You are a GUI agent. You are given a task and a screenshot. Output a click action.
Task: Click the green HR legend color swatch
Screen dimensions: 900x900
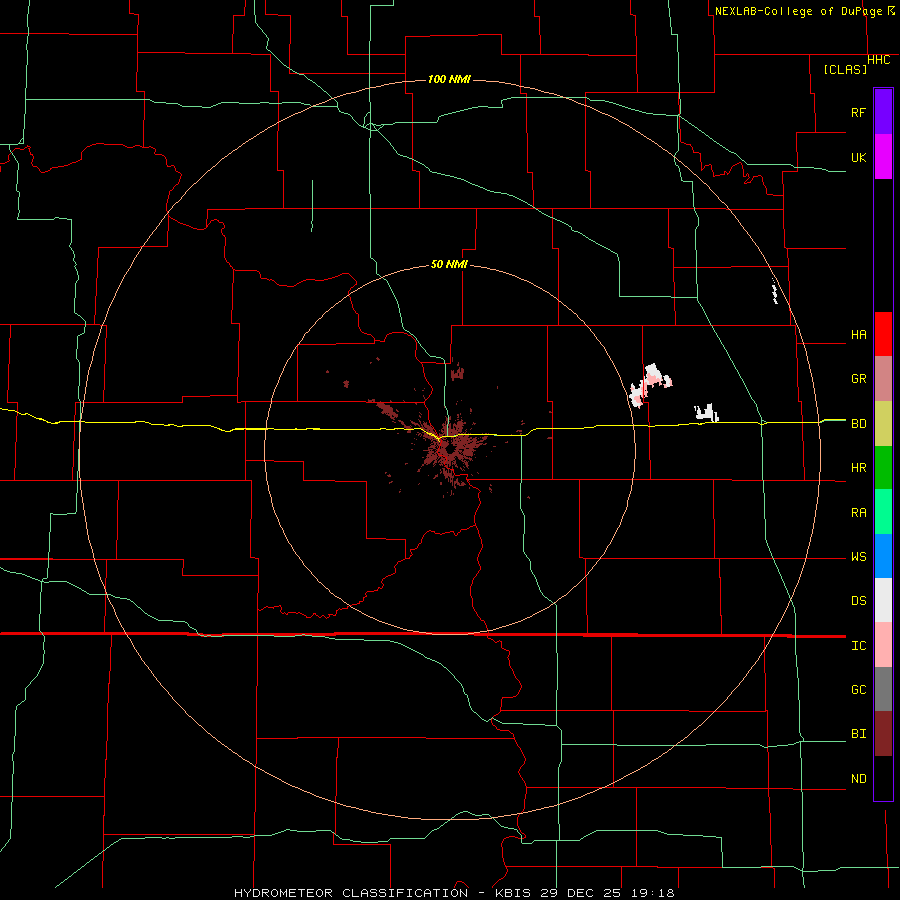[883, 468]
